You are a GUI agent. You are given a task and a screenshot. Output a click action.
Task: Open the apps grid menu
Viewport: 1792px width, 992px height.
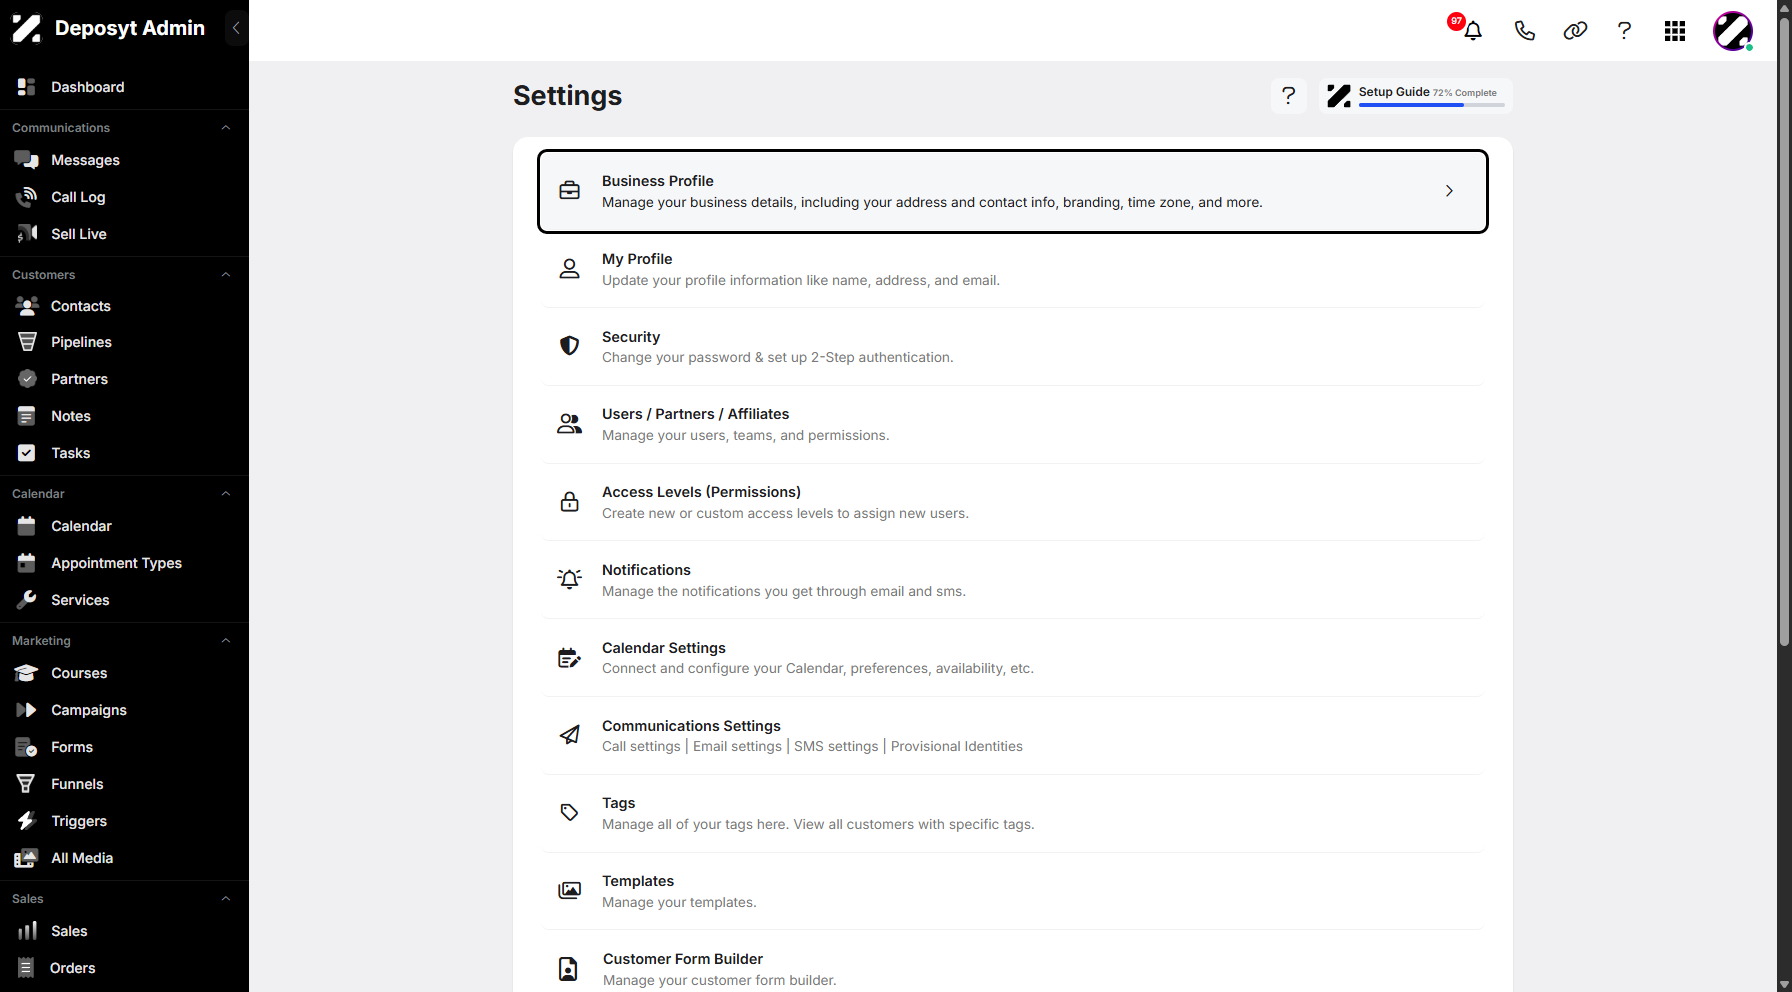(x=1675, y=31)
